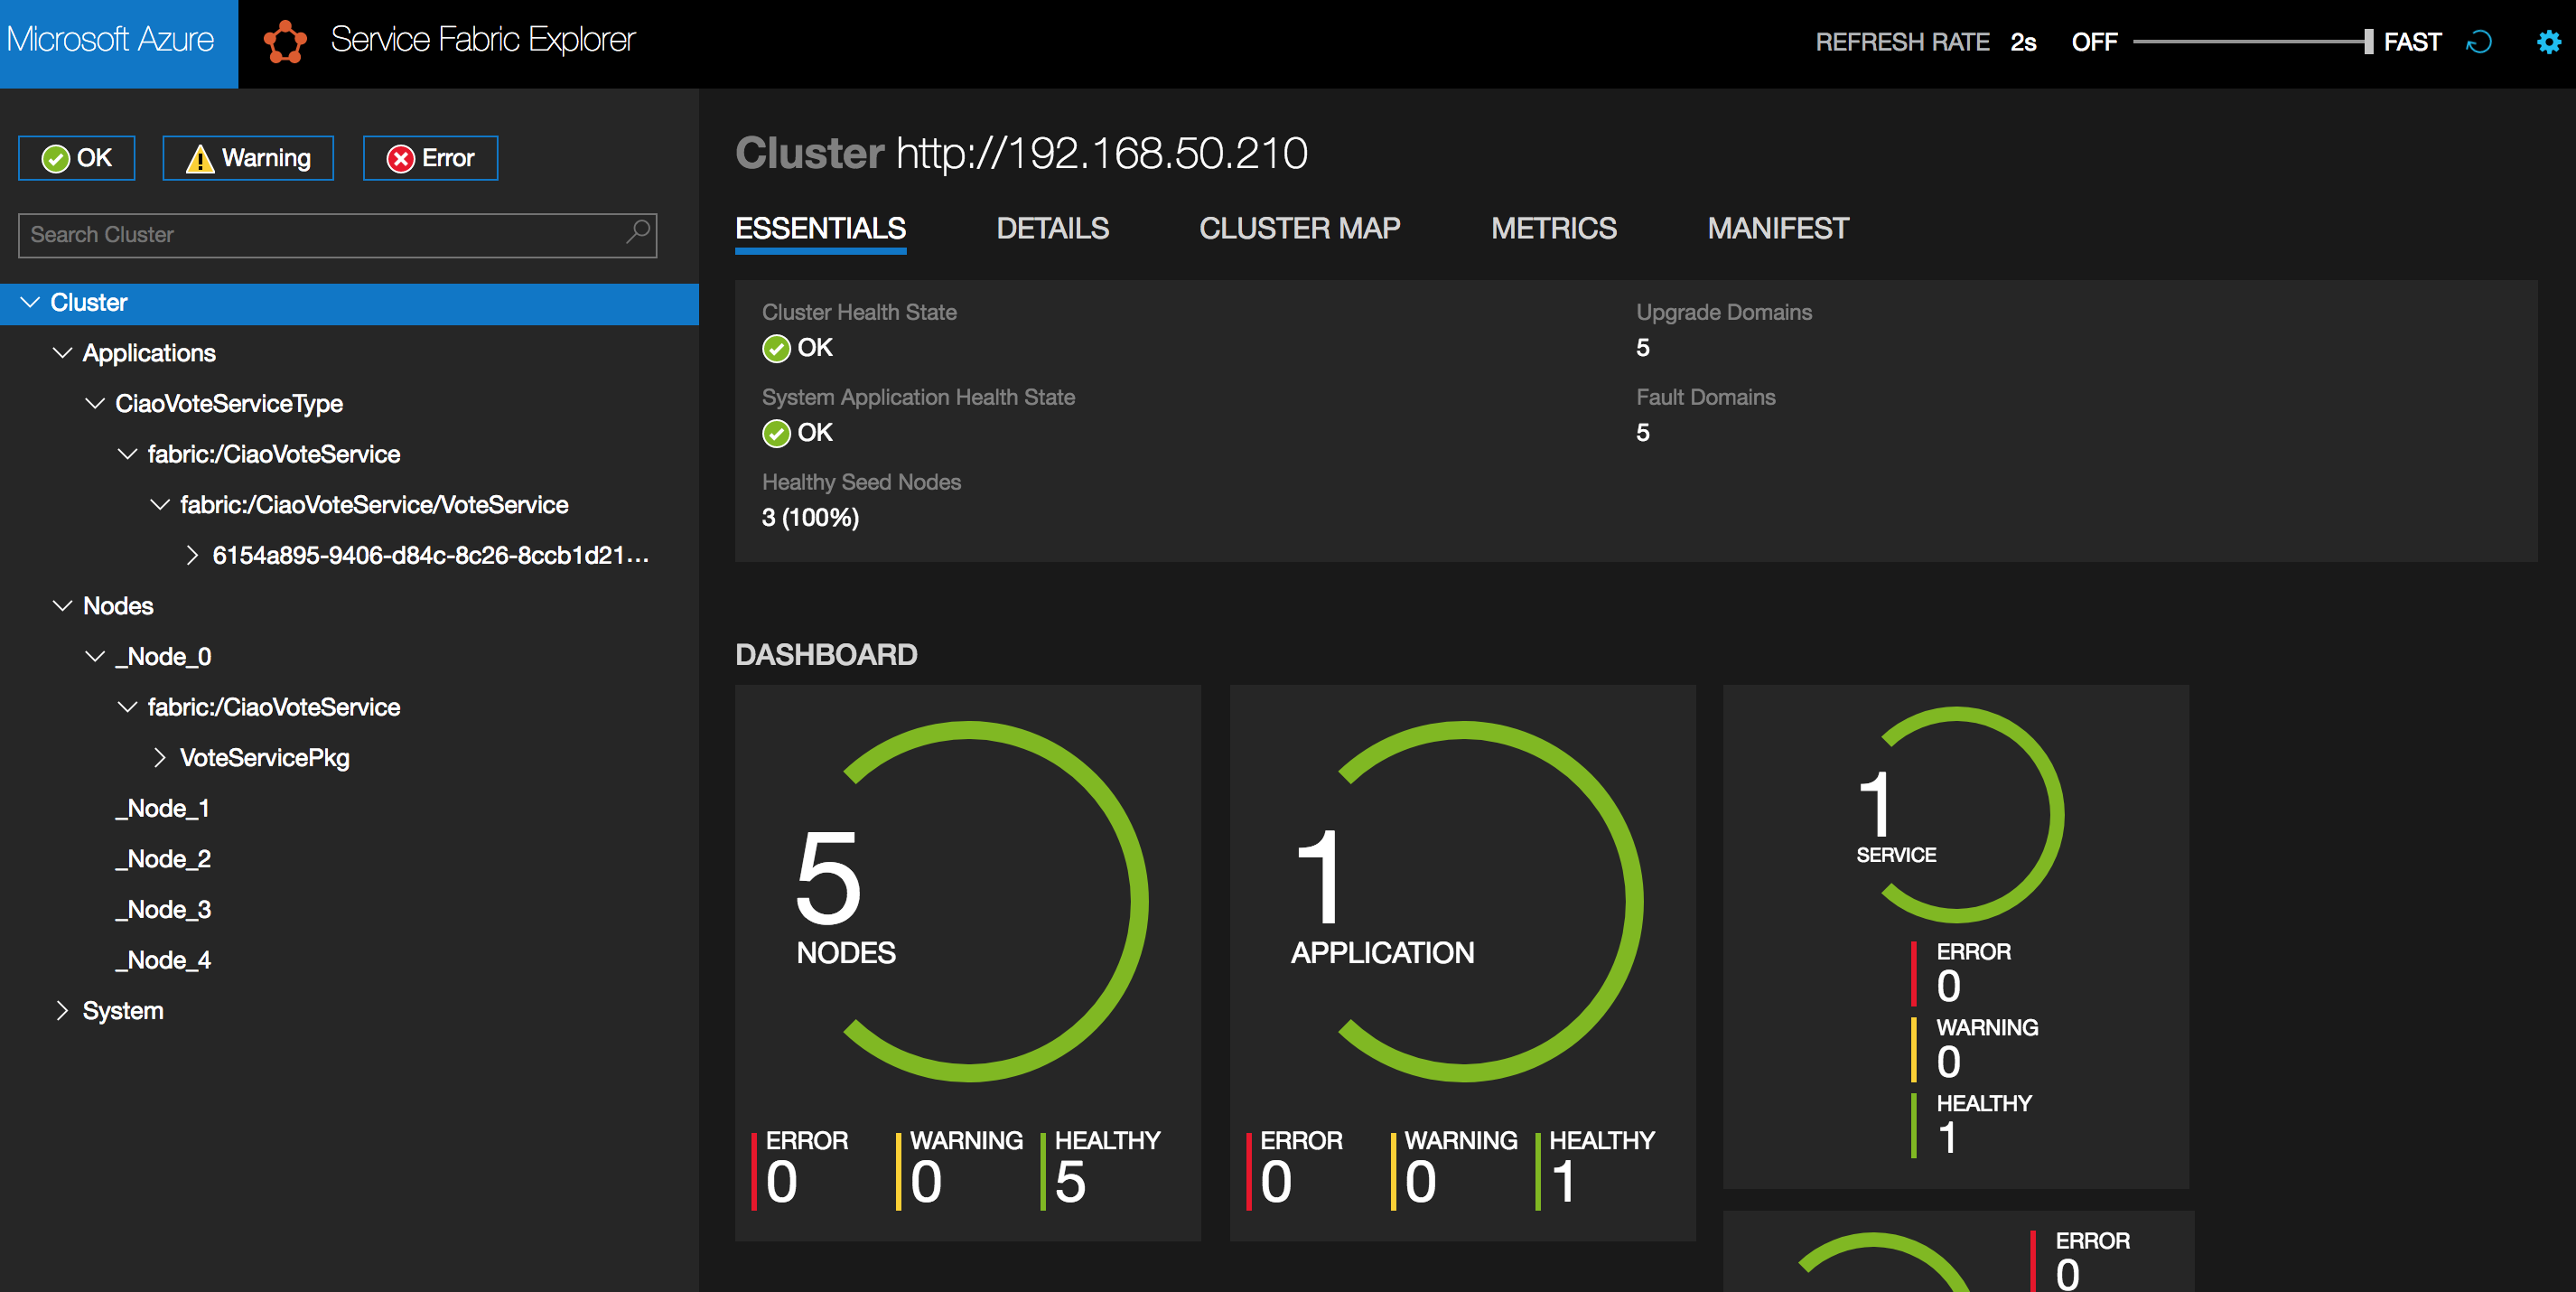Expand the System tree node
The height and width of the screenshot is (1292, 2576).
[x=62, y=1010]
